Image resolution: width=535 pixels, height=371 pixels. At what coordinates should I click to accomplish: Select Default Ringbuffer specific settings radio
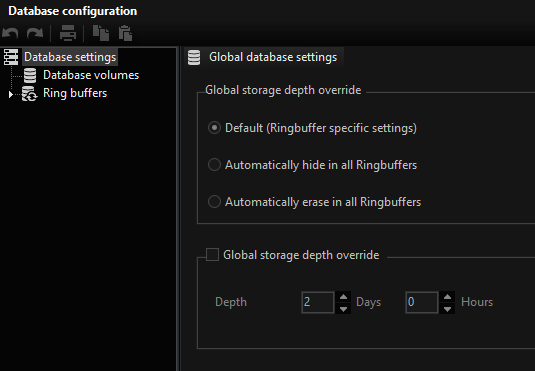point(214,128)
